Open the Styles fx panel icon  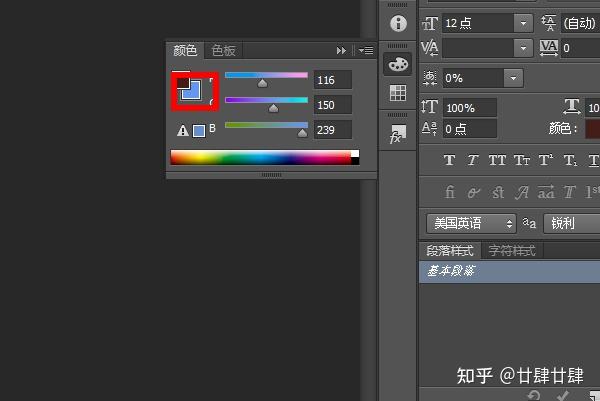(398, 134)
